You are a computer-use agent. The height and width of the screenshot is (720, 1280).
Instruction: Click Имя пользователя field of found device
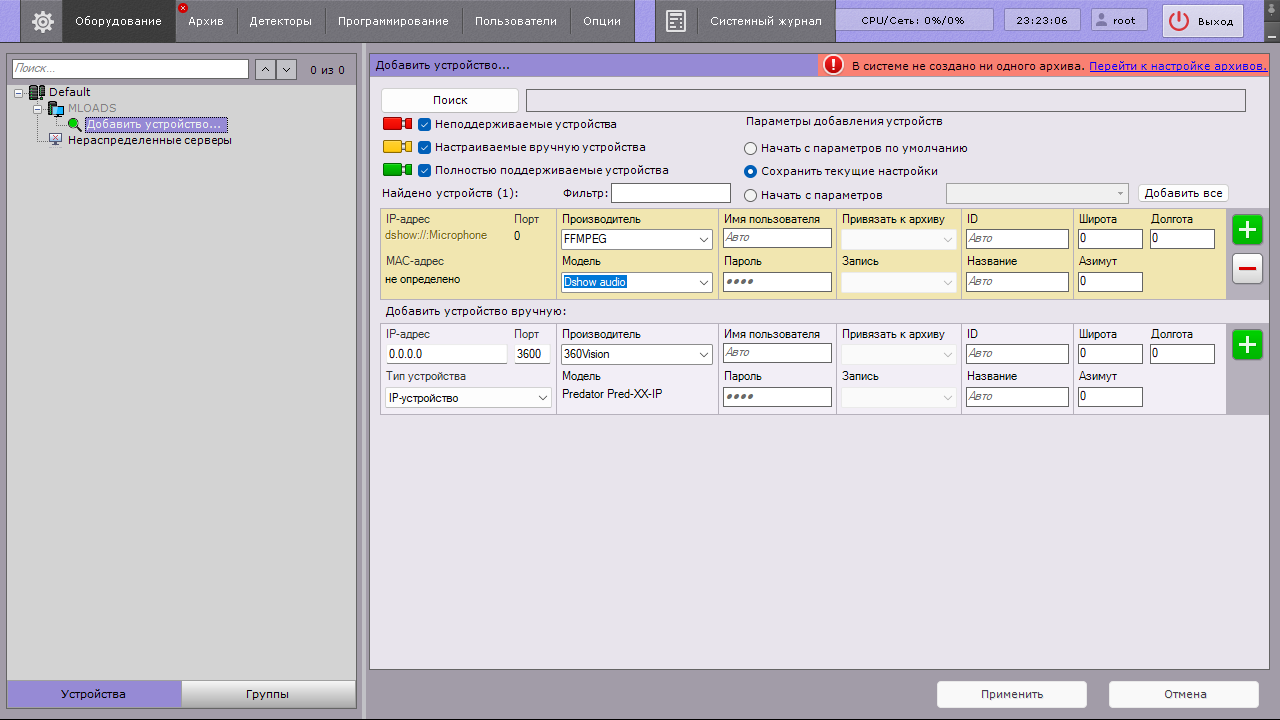click(x=777, y=239)
